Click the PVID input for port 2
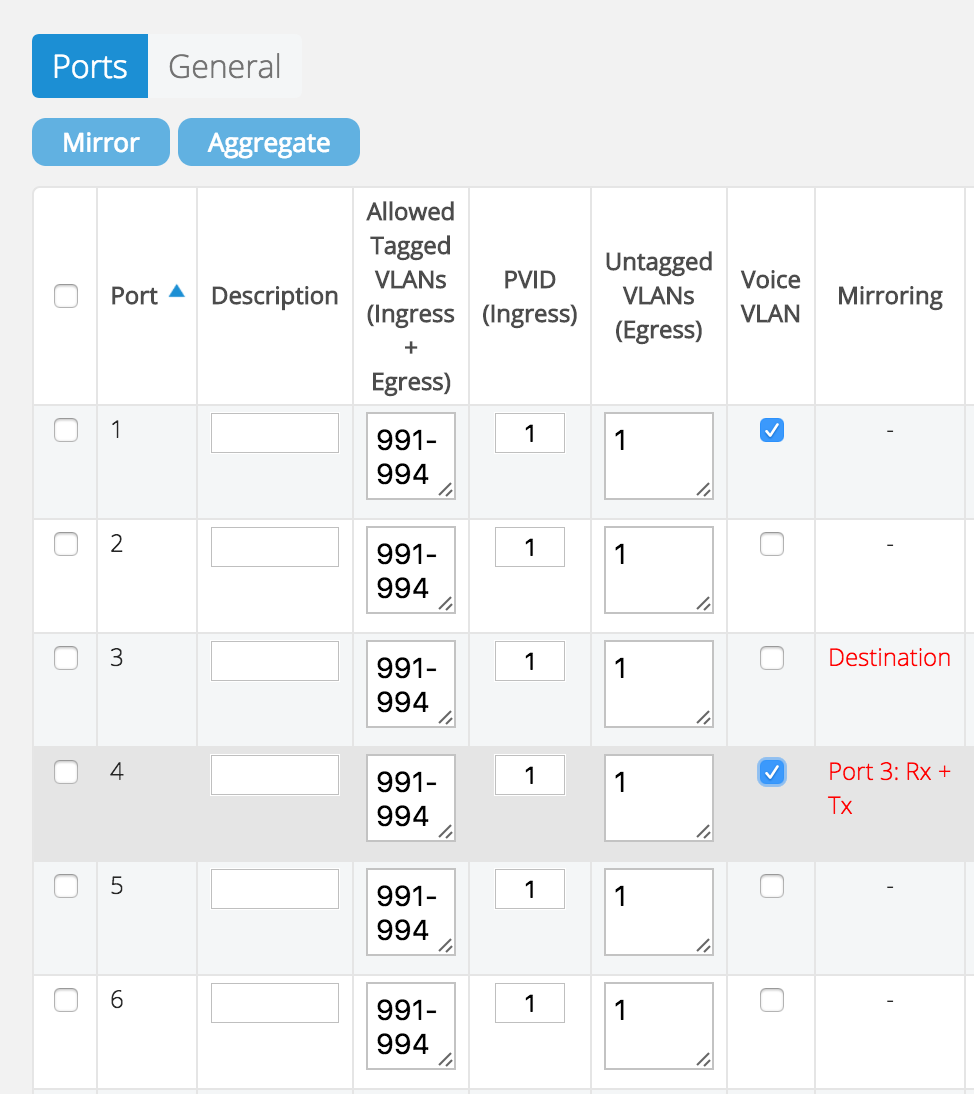 529,547
